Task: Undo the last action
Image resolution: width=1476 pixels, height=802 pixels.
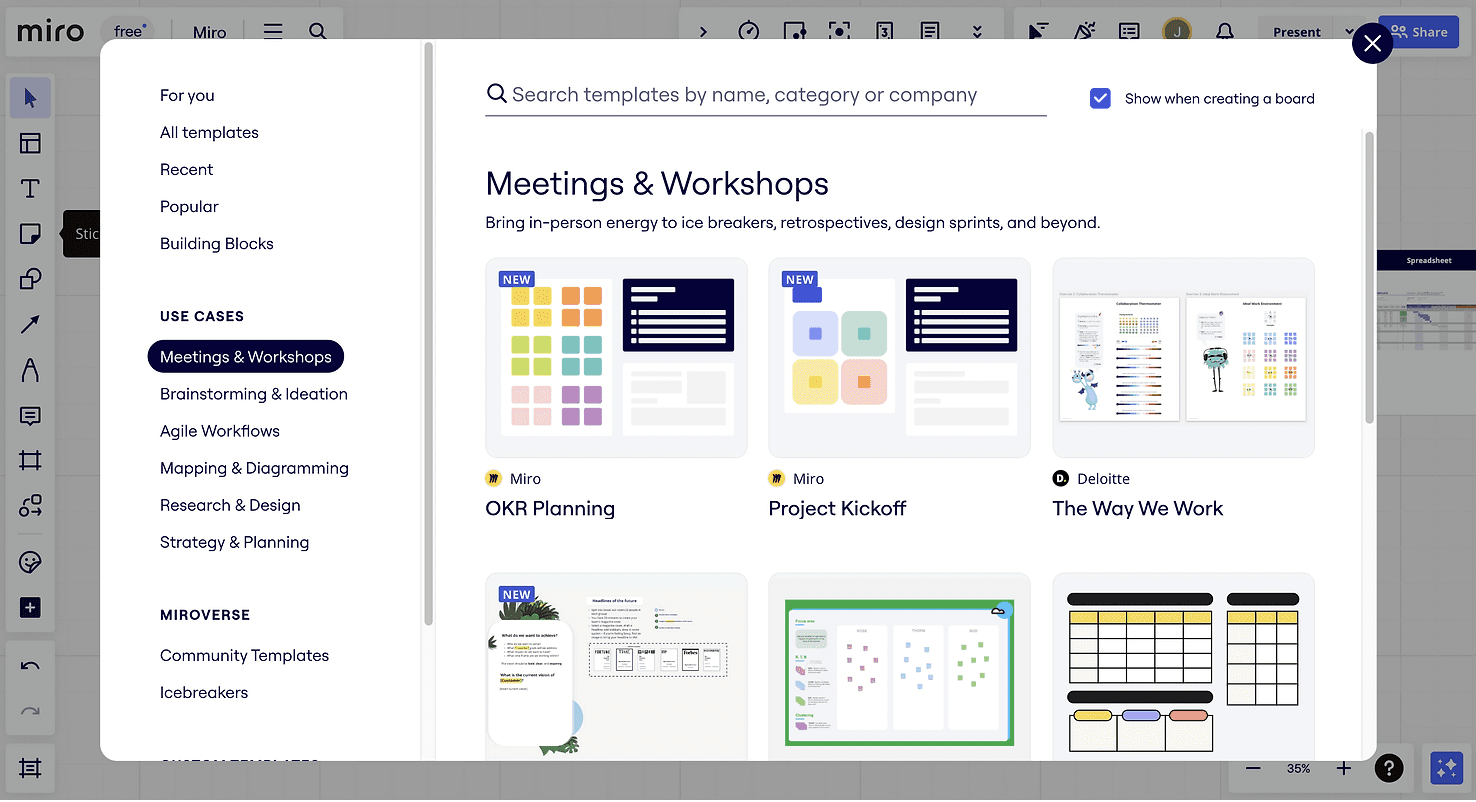Action: 30,666
